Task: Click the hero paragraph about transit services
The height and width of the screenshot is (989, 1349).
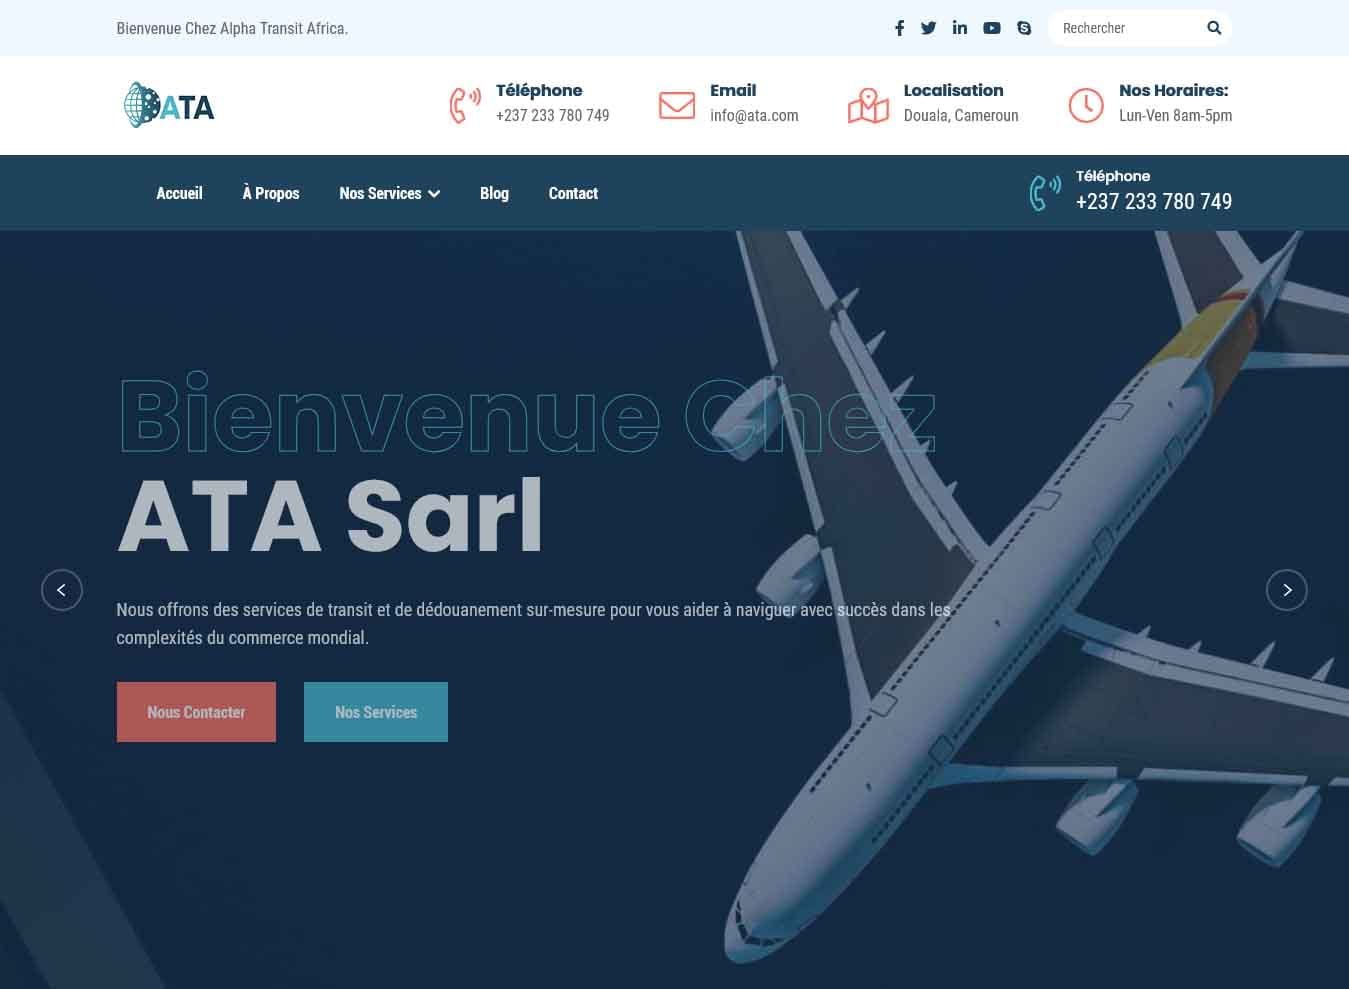Action: click(x=534, y=623)
